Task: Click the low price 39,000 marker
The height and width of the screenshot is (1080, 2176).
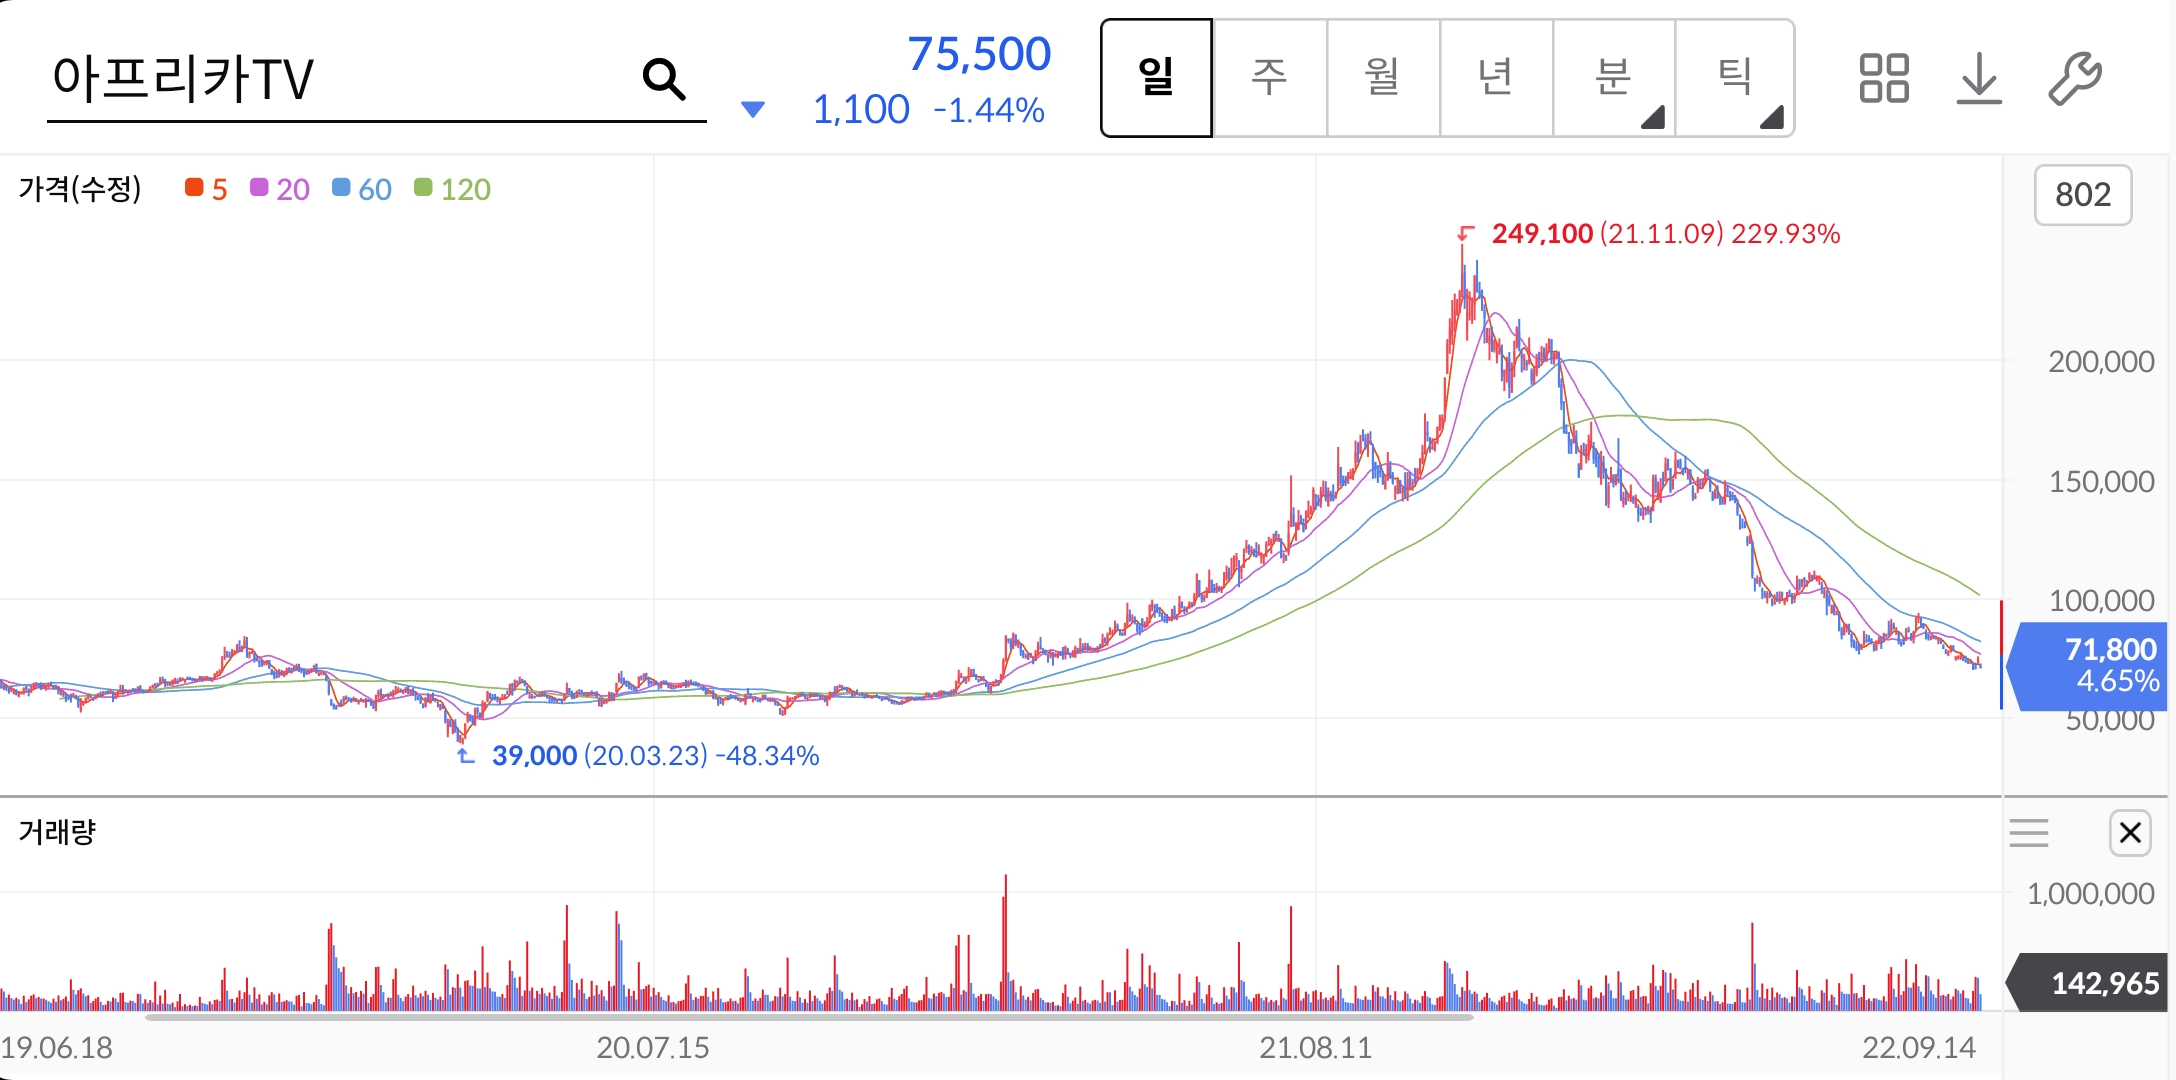Action: [x=534, y=756]
